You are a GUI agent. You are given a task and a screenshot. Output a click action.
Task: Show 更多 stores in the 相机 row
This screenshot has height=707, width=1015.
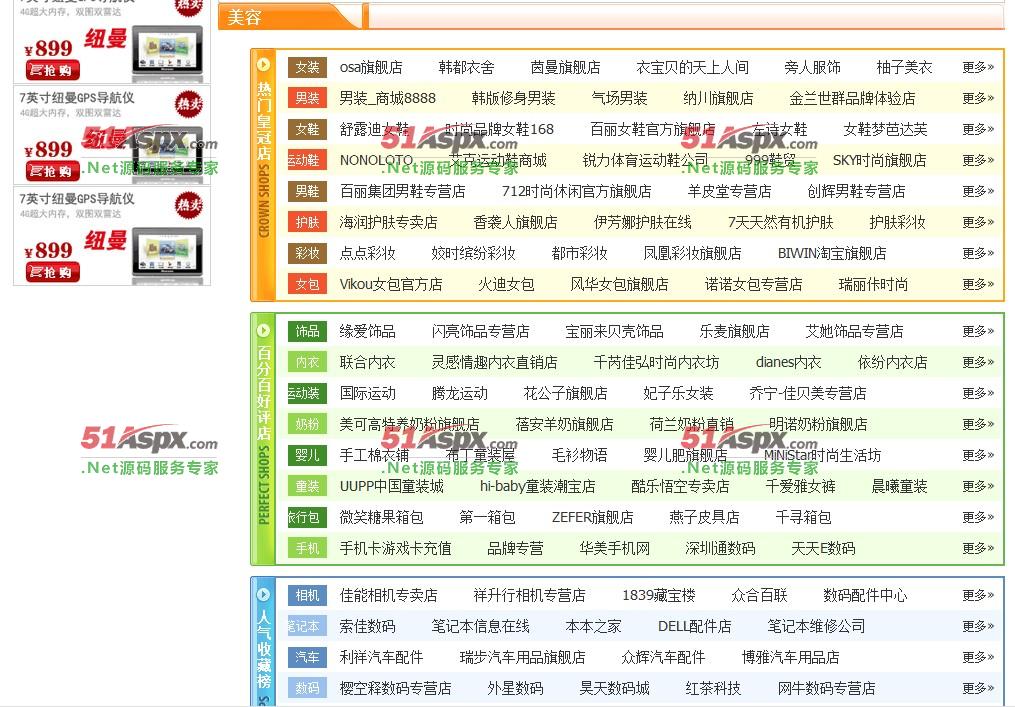click(x=977, y=596)
